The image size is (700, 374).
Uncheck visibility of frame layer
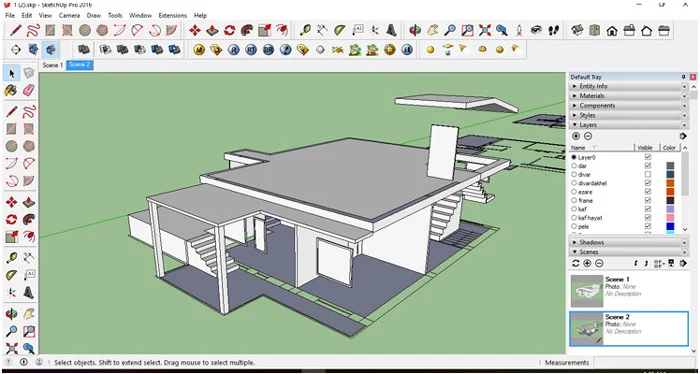[648, 200]
